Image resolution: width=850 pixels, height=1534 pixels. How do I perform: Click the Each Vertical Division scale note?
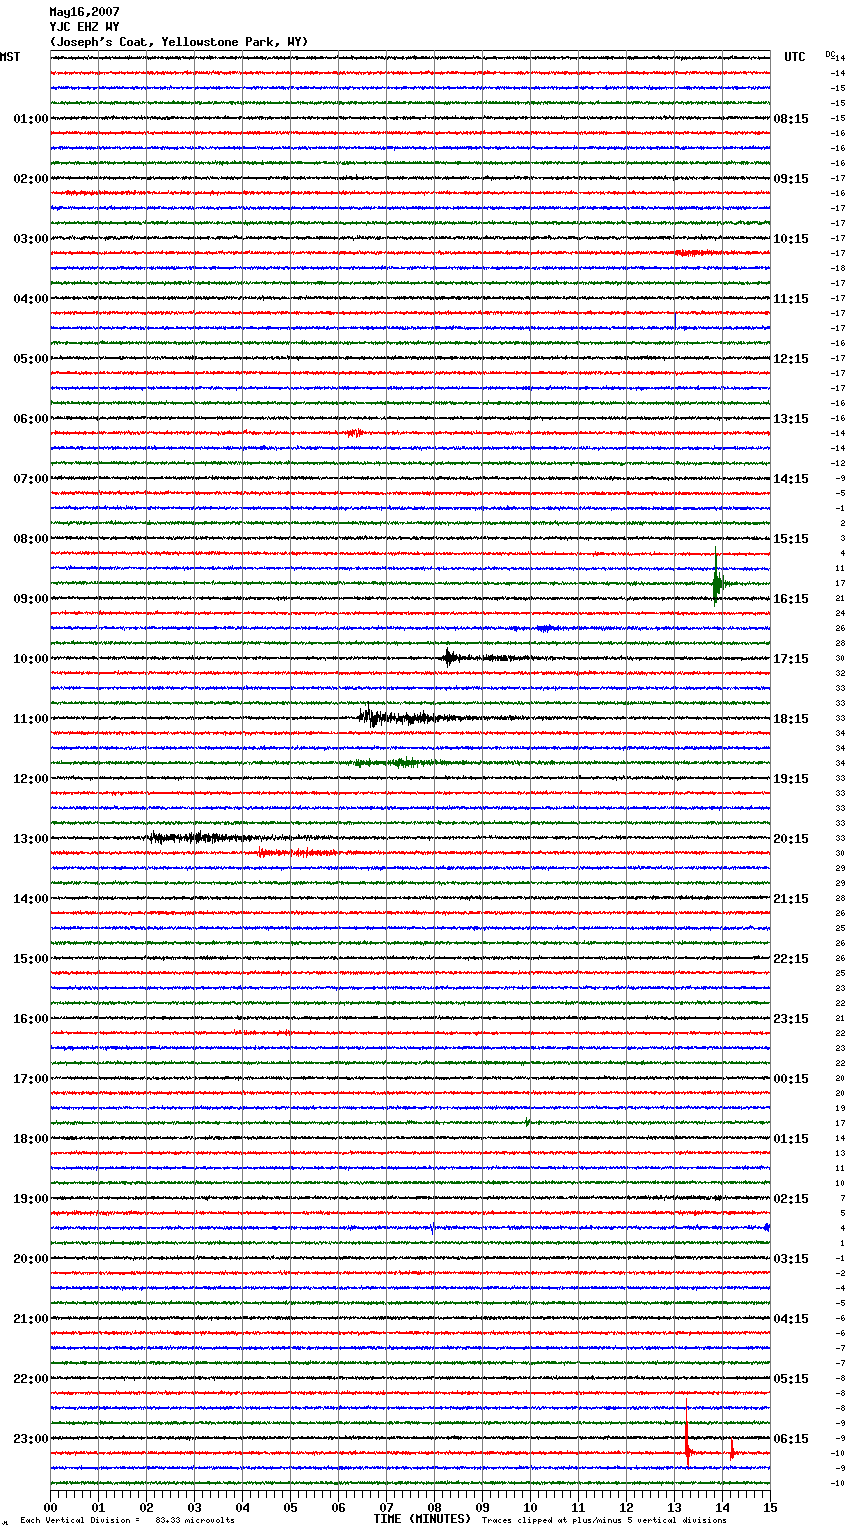[x=127, y=1520]
